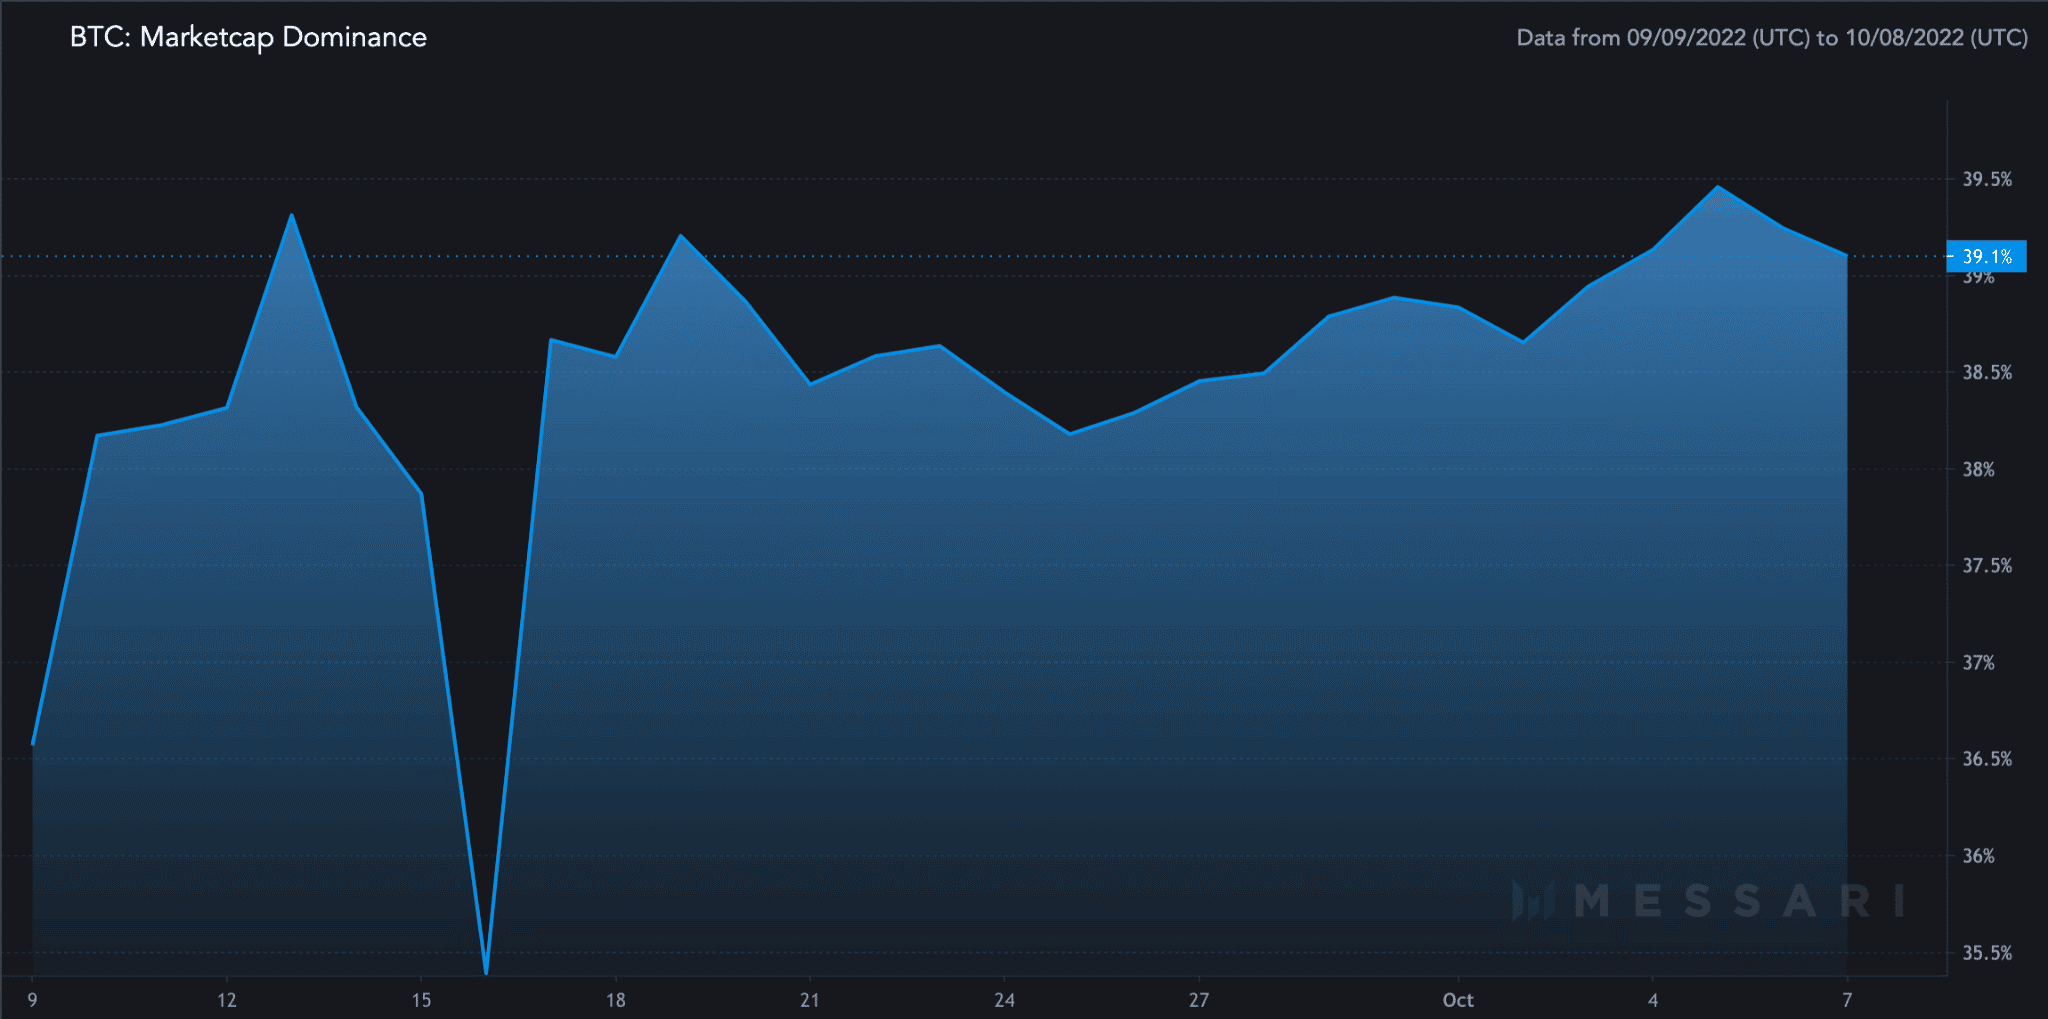Image resolution: width=2048 pixels, height=1019 pixels.
Task: Select the Oct label on the x-axis
Action: pos(1459,999)
